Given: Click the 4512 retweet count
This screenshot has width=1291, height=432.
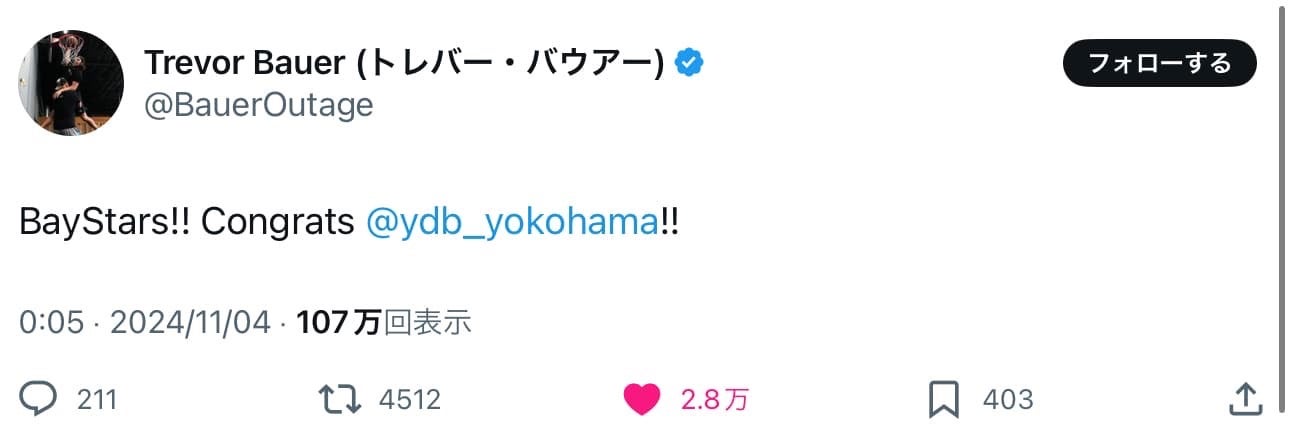Looking at the screenshot, I should (x=409, y=400).
